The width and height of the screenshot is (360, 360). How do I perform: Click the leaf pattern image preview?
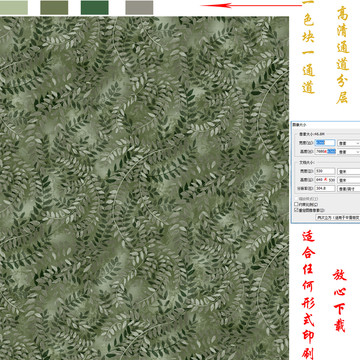pyautogui.click(x=144, y=188)
